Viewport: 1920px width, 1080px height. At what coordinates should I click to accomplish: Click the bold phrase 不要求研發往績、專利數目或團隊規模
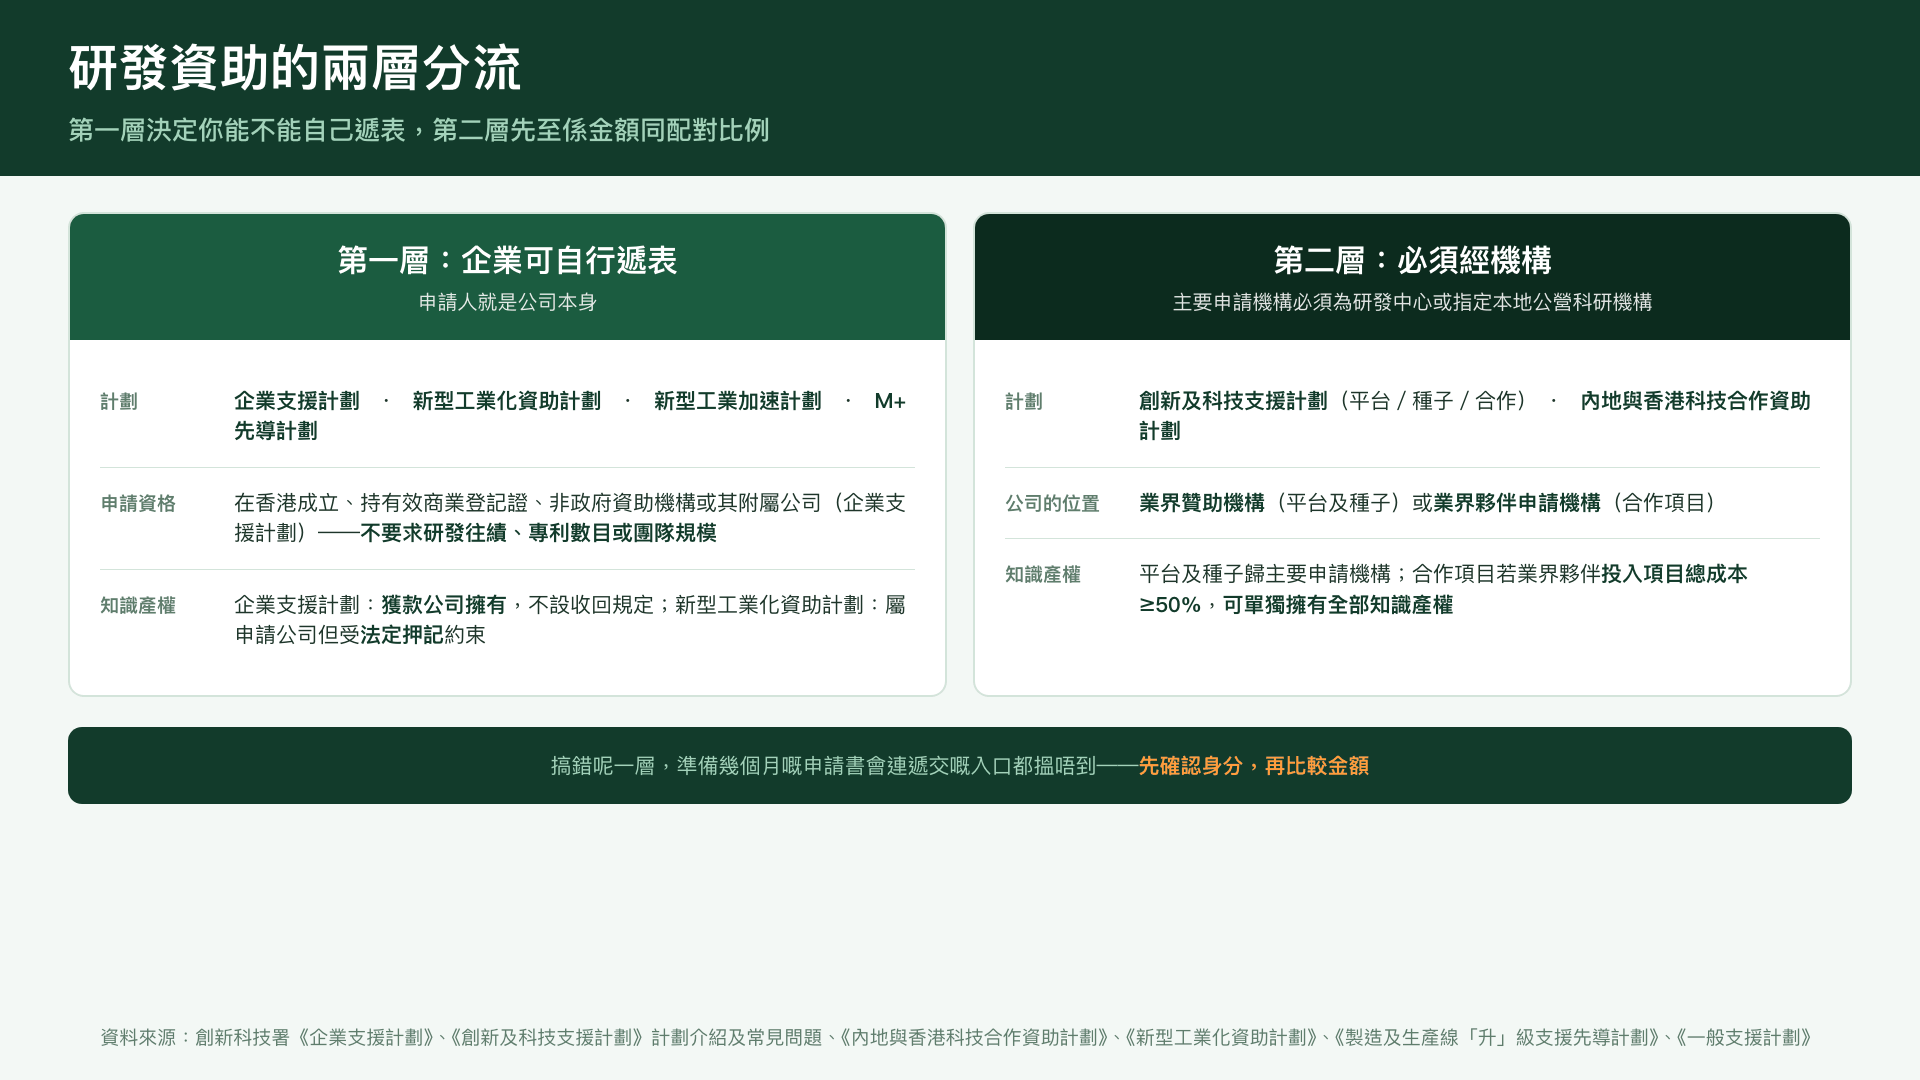pos(538,533)
